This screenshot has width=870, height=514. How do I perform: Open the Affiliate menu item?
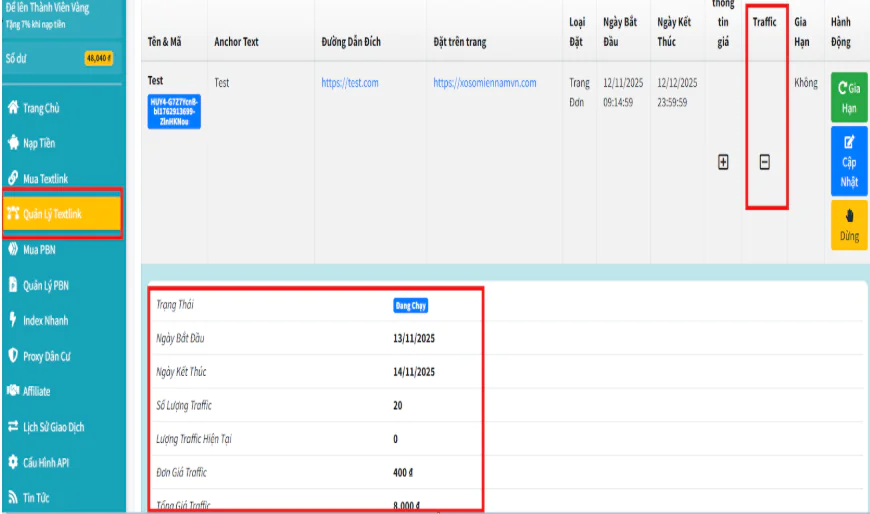[x=36, y=392]
